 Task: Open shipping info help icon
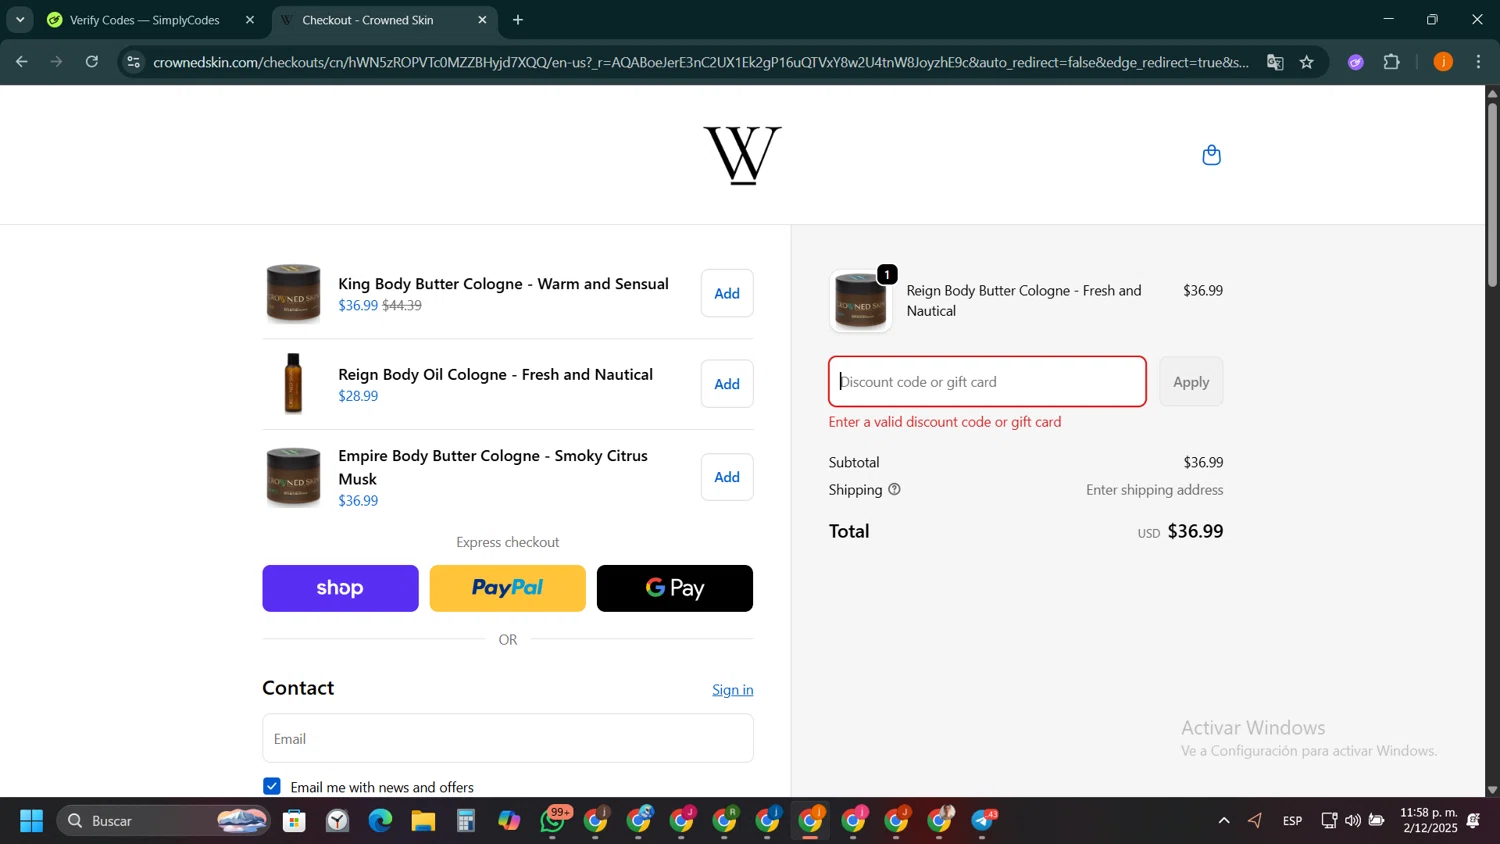(x=894, y=490)
